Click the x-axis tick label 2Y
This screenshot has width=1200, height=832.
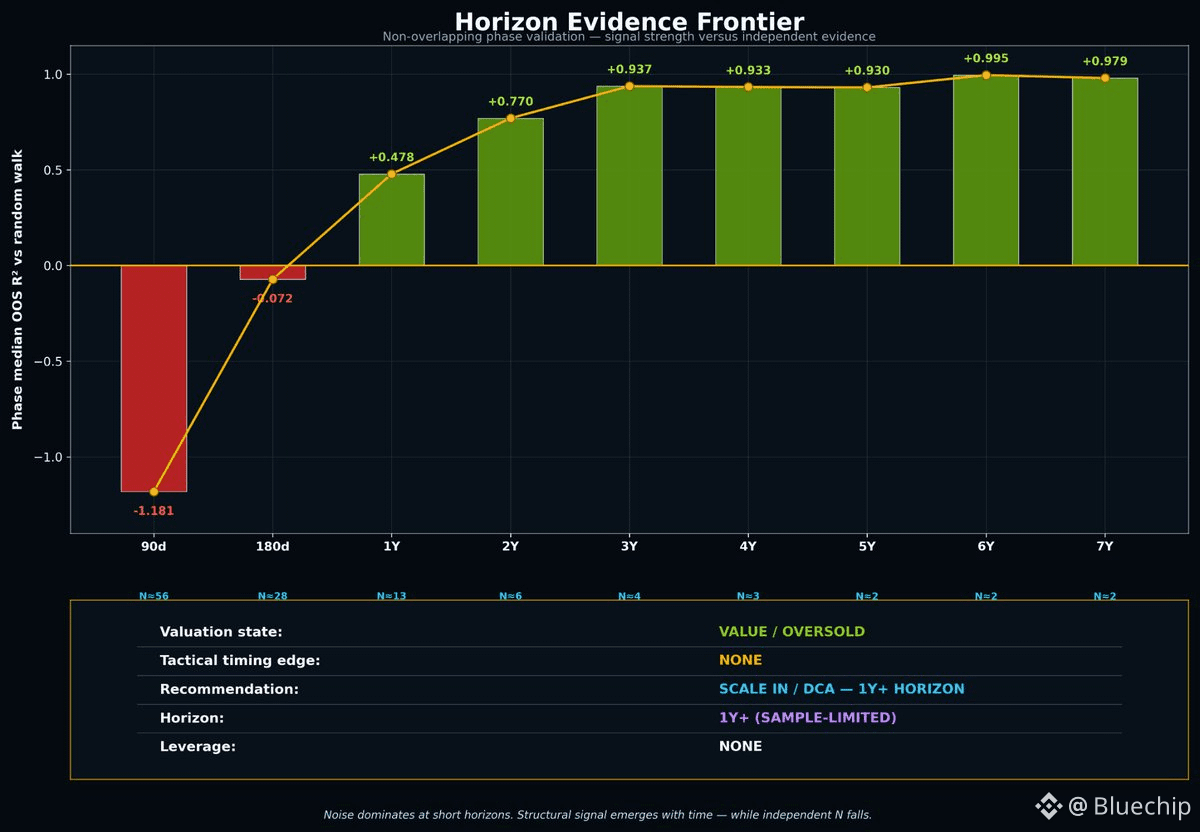tap(510, 547)
